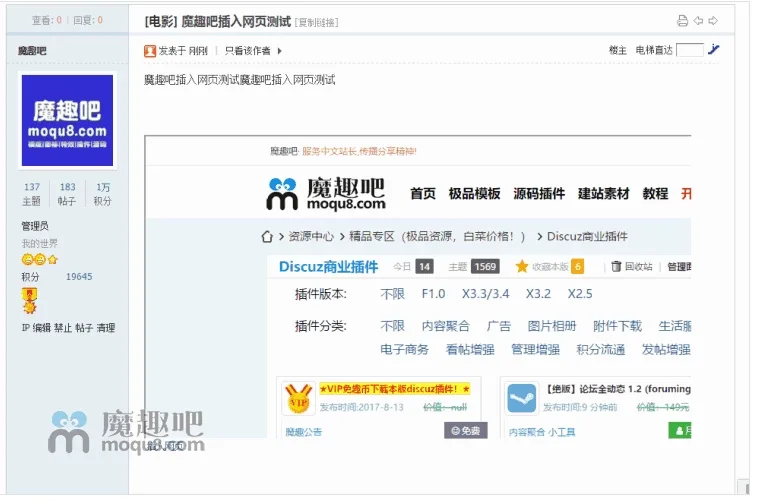The height and width of the screenshot is (501, 758).
Task: Select 只看该作者 link
Action: pyautogui.click(x=248, y=51)
